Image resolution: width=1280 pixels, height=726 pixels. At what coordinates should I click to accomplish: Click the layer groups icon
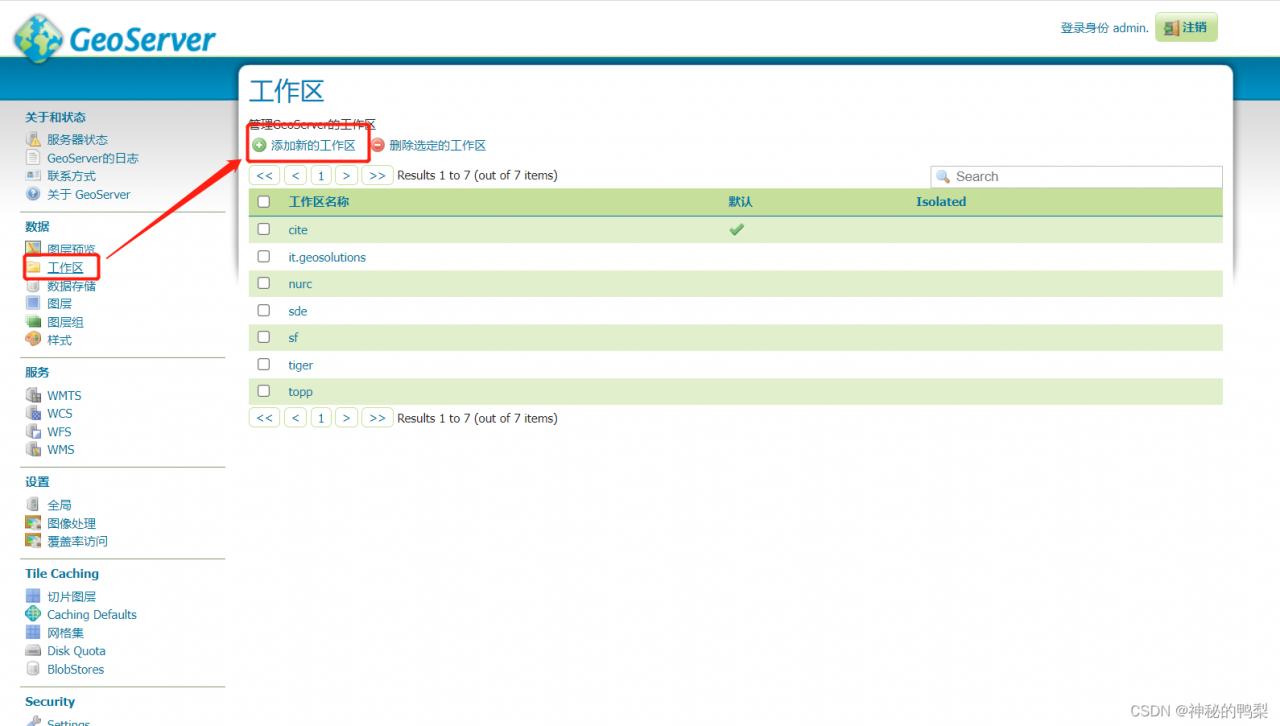click(33, 322)
